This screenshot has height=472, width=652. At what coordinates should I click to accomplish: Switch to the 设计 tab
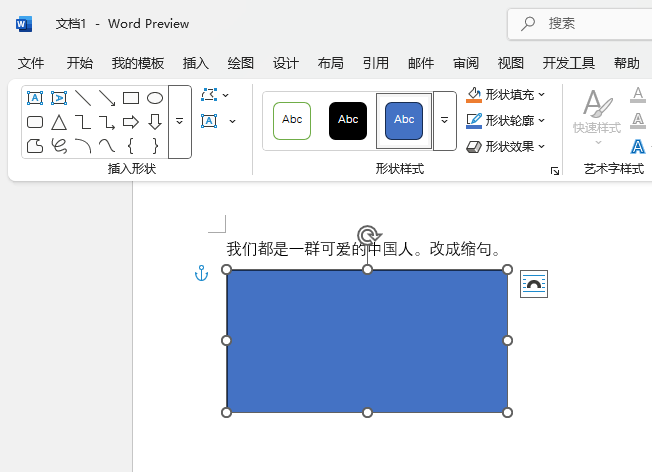[x=286, y=63]
